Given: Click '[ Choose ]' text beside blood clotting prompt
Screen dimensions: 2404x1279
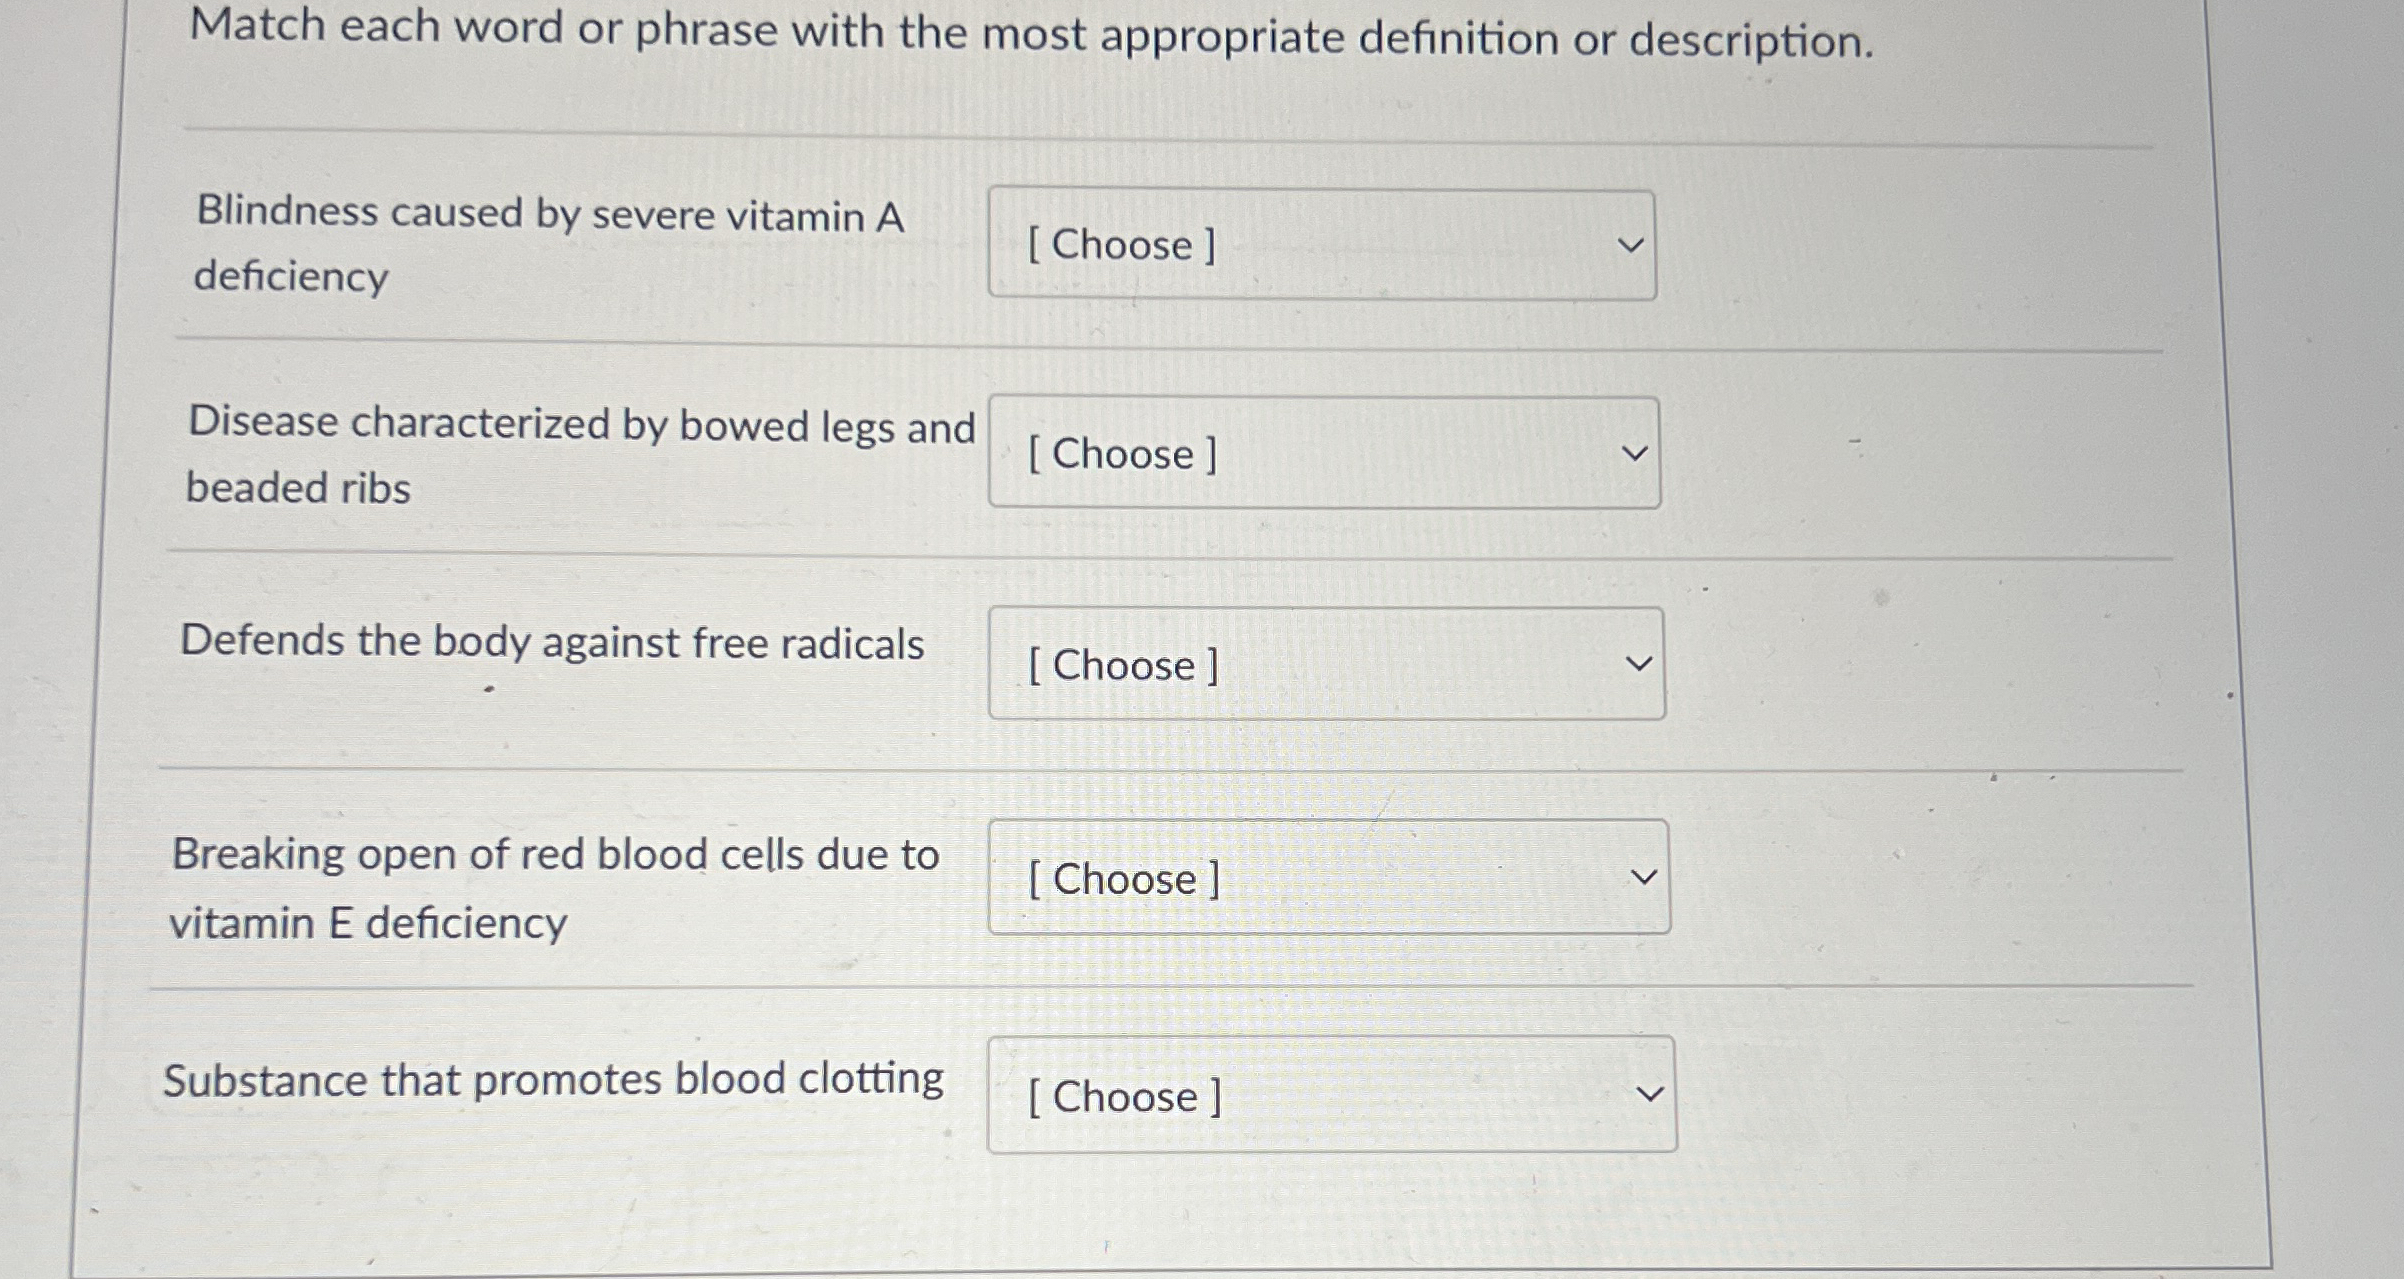Looking at the screenshot, I should [x=1125, y=1097].
